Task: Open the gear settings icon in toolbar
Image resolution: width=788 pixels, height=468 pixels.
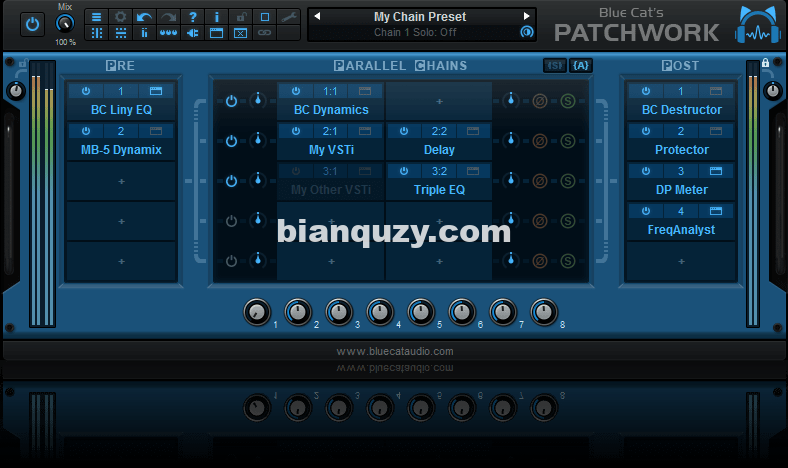Action: click(120, 17)
